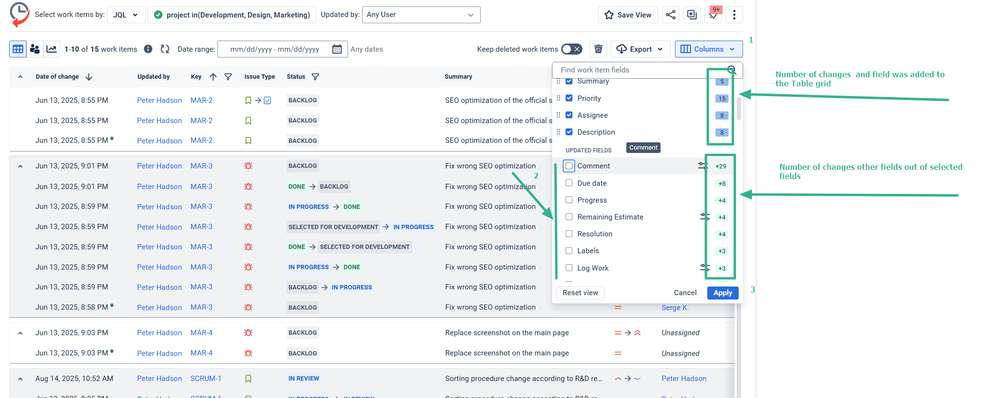Viewport: 999px width, 398px height.
Task: Click the settings sliders icon on Comment row
Action: (703, 166)
